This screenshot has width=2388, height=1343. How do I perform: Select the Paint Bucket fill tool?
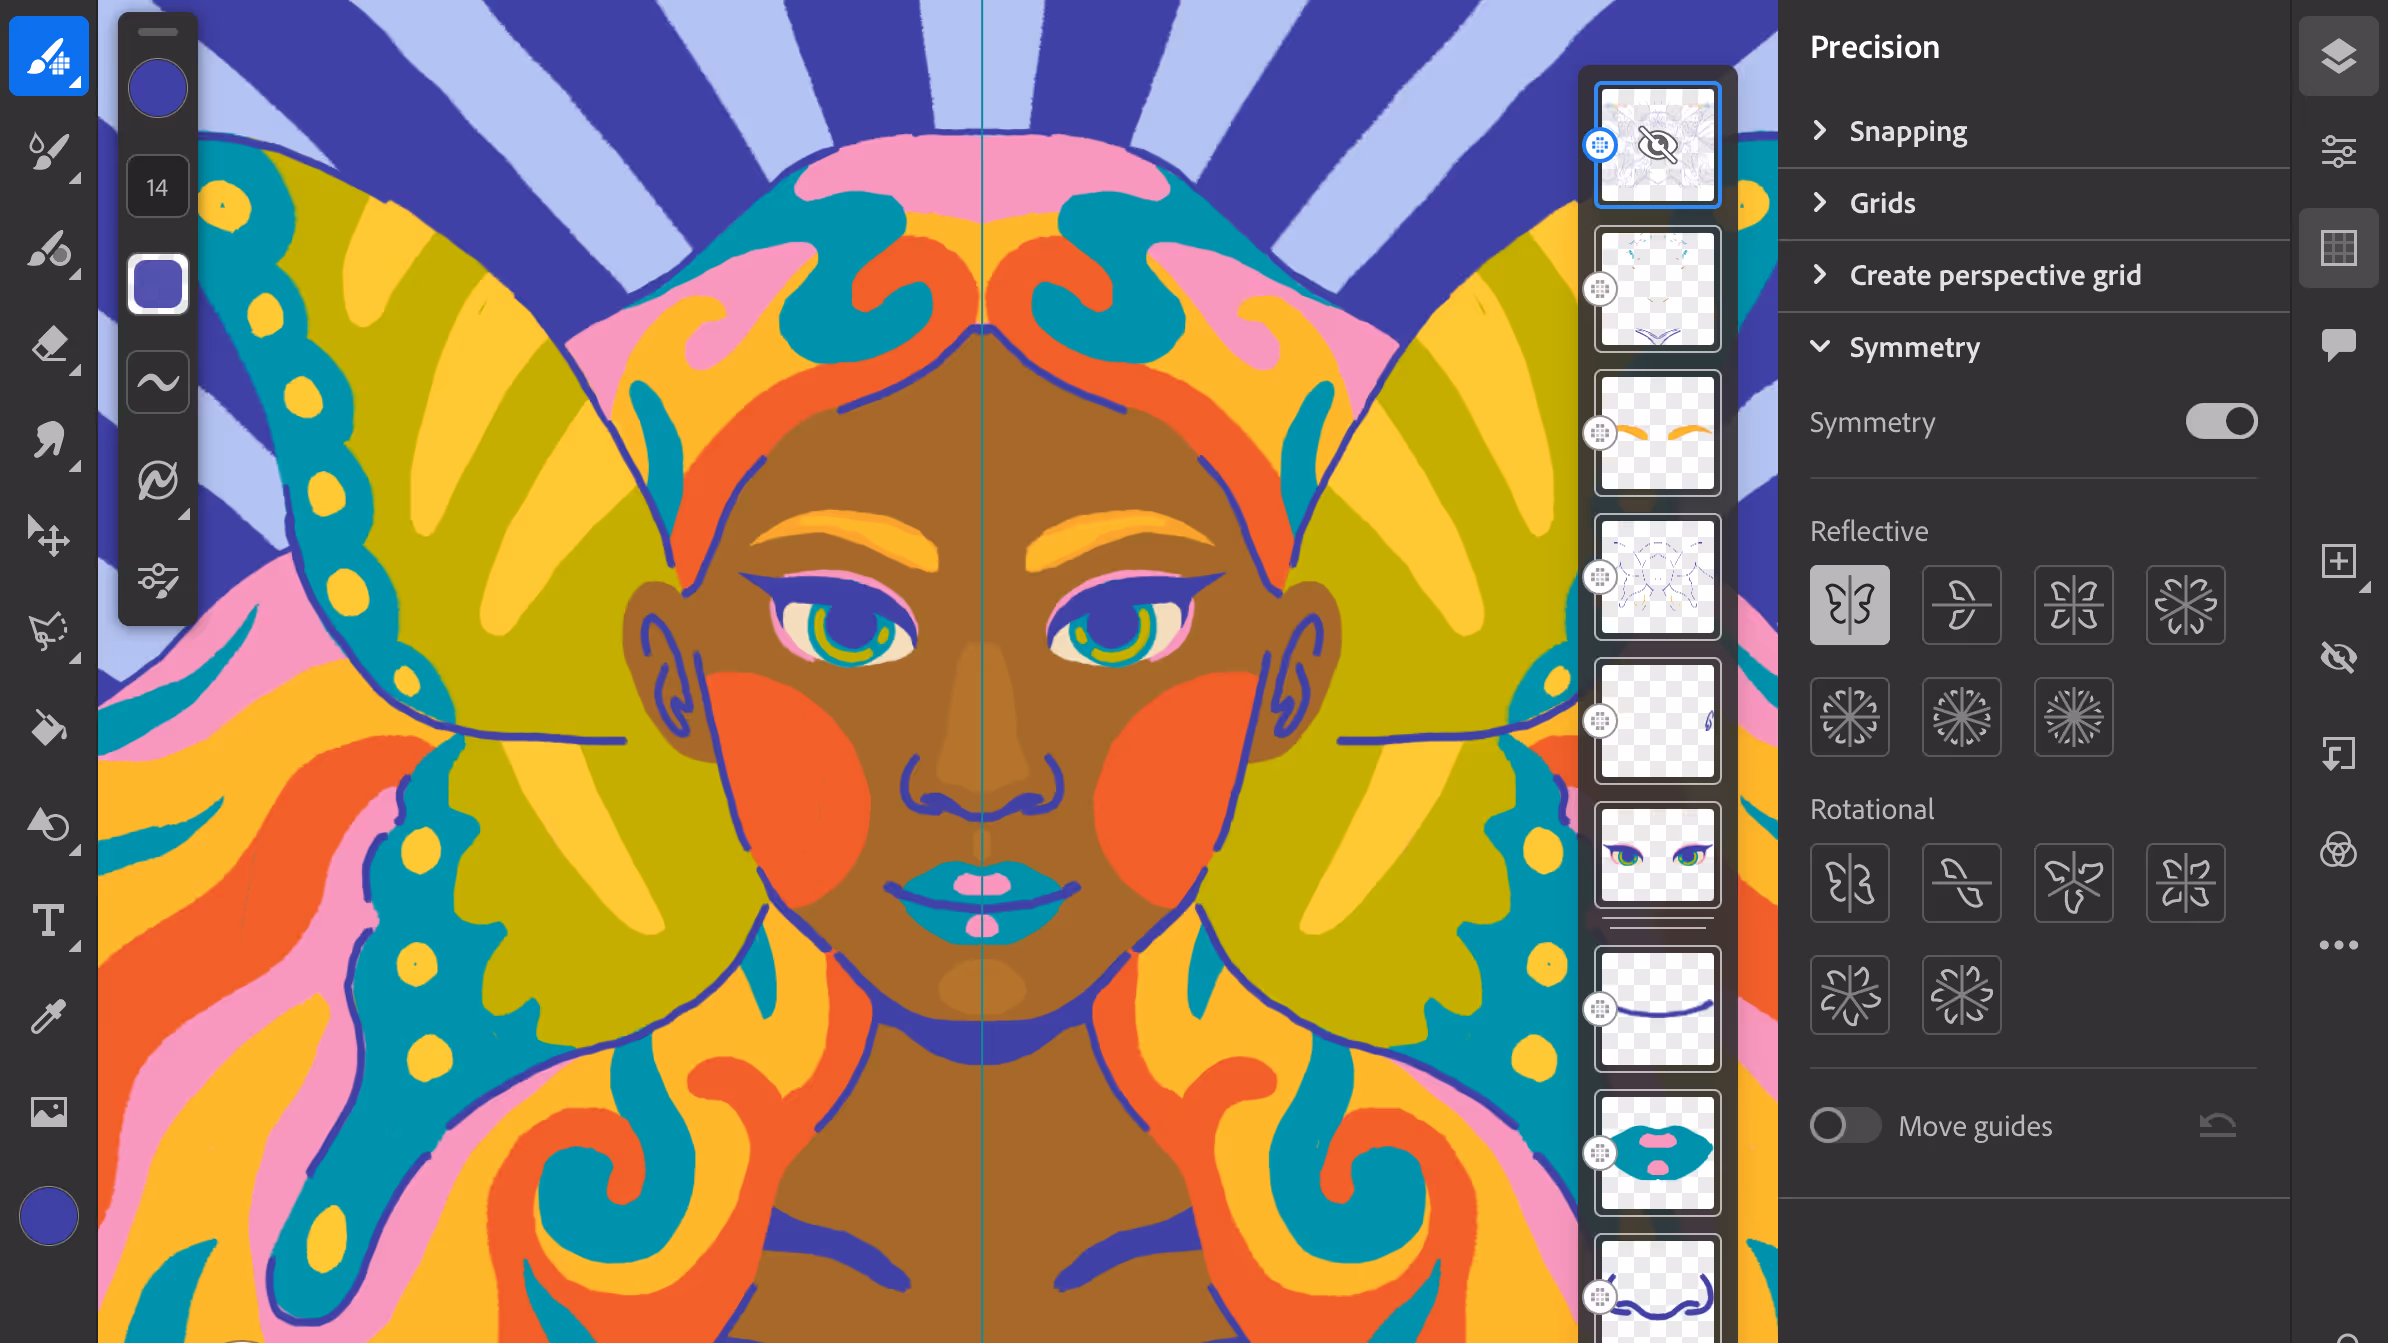click(48, 729)
